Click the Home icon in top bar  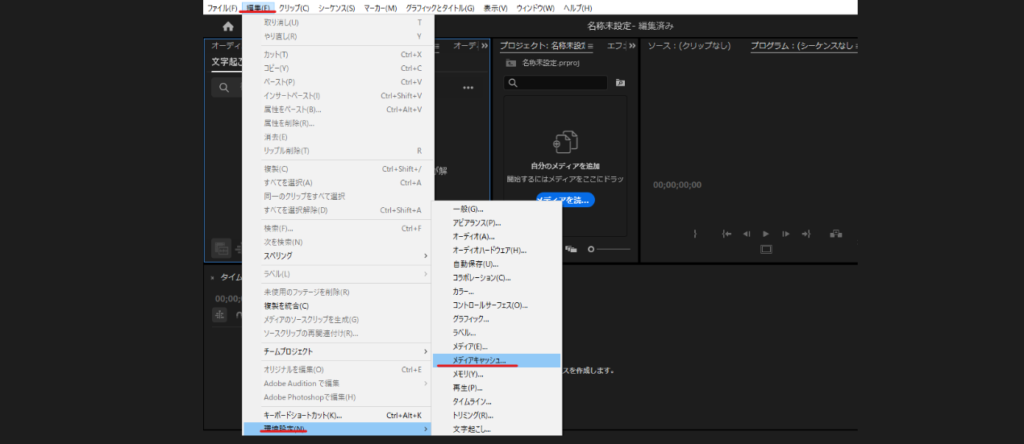tap(228, 27)
